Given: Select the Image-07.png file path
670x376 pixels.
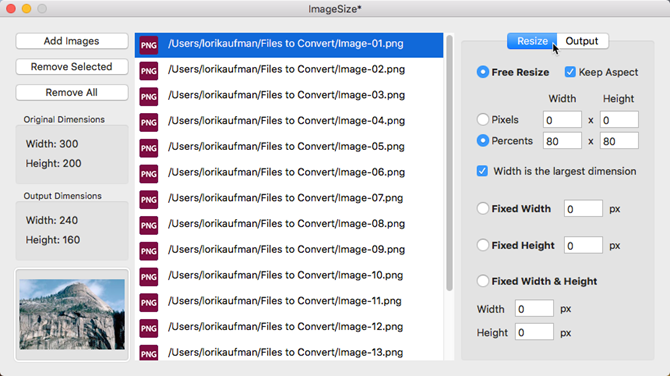Looking at the screenshot, I should pos(285,198).
